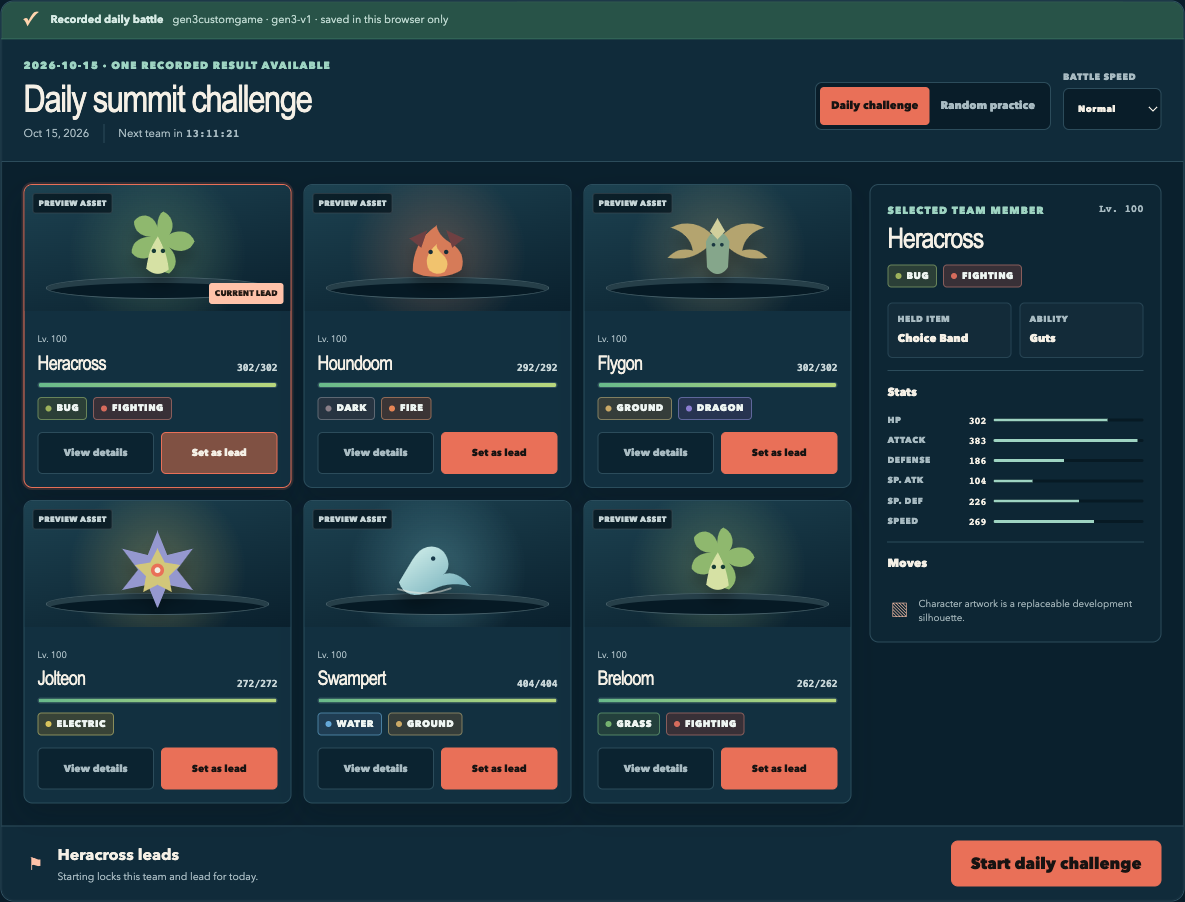
Task: Click the Fighting tag in selected member panel
Action: click(982, 276)
